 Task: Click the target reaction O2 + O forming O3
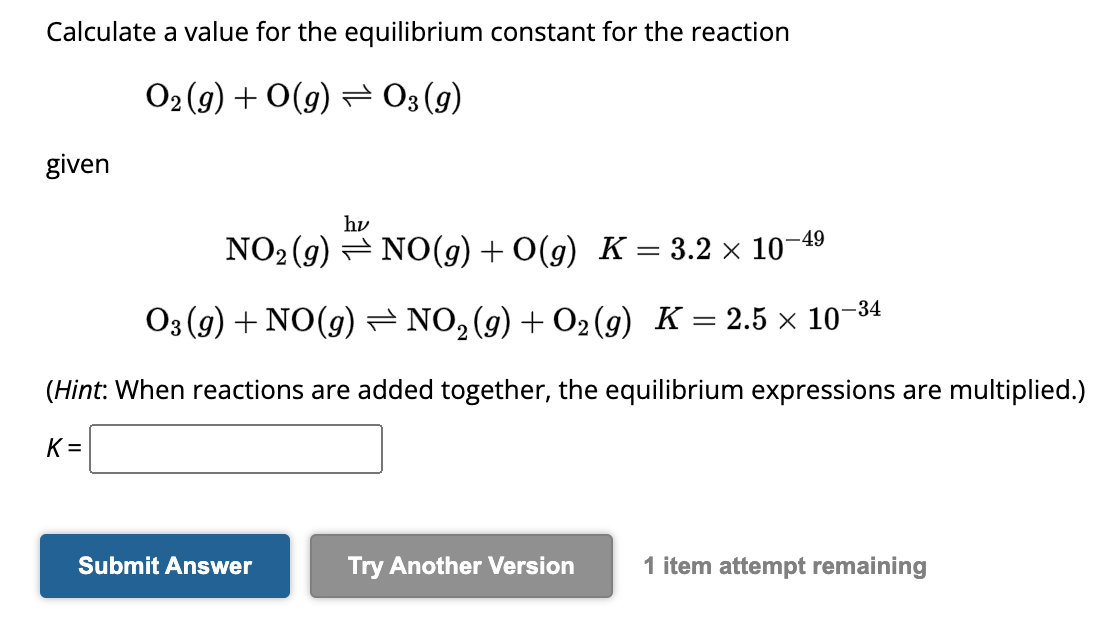click(x=302, y=95)
